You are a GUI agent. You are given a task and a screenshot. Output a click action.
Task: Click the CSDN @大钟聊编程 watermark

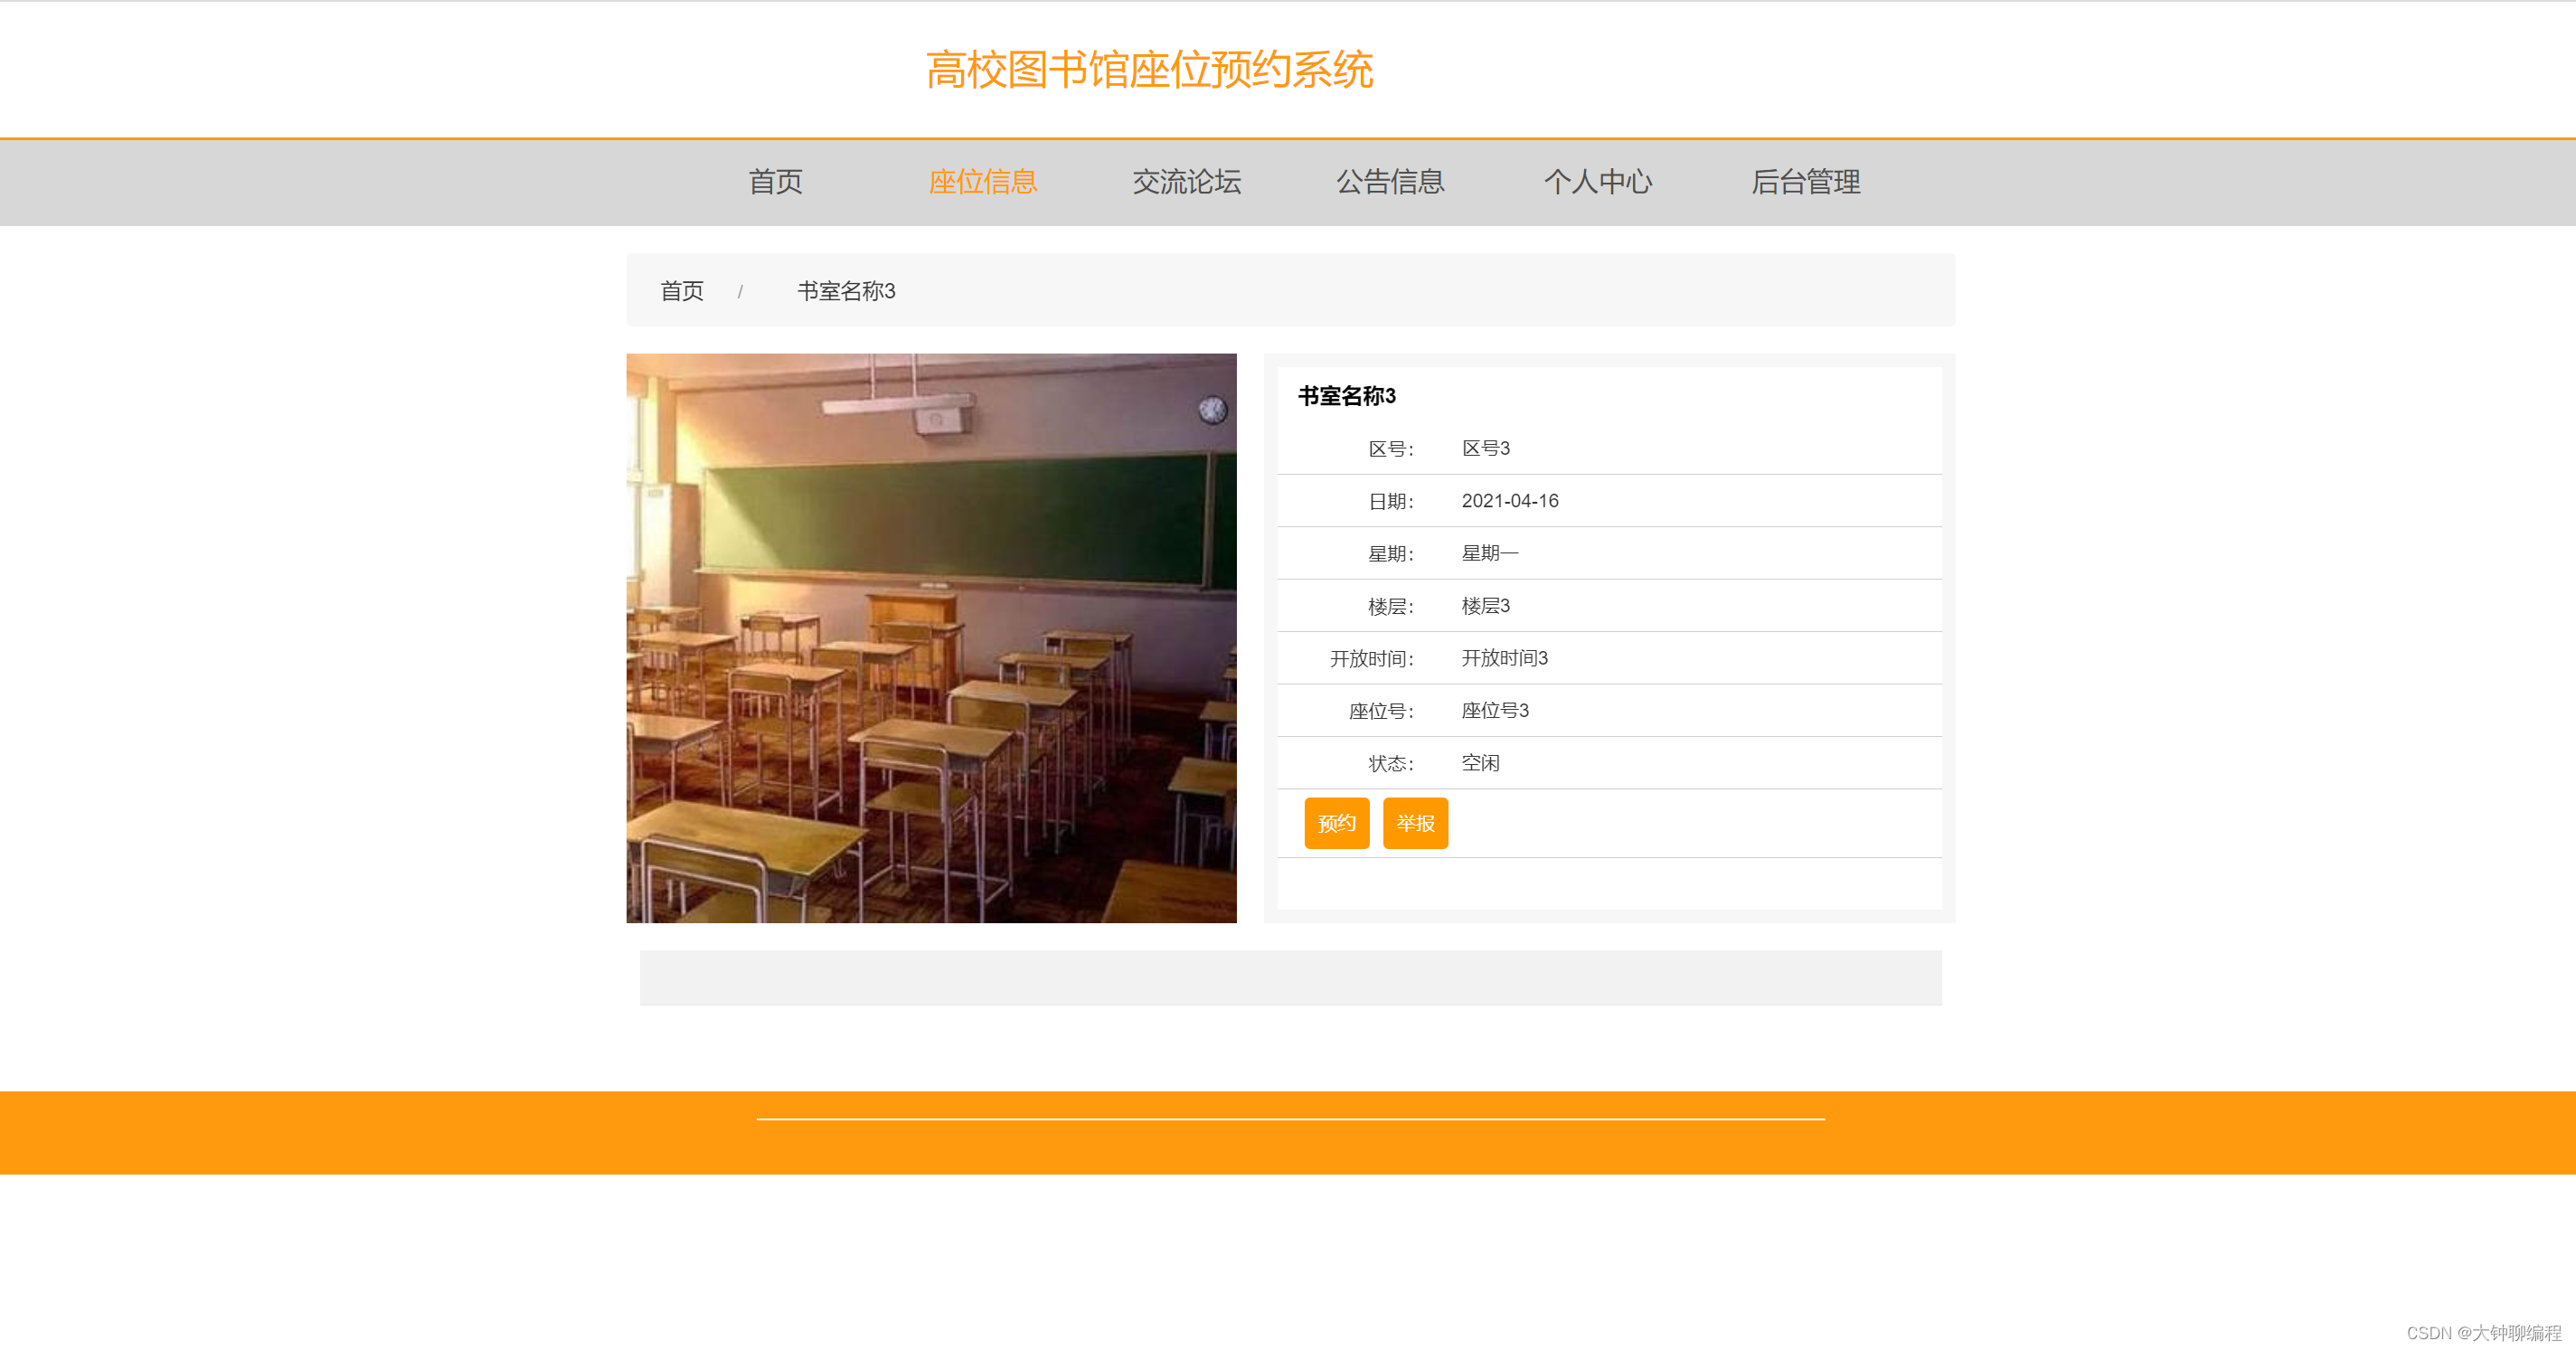click(x=2483, y=1332)
